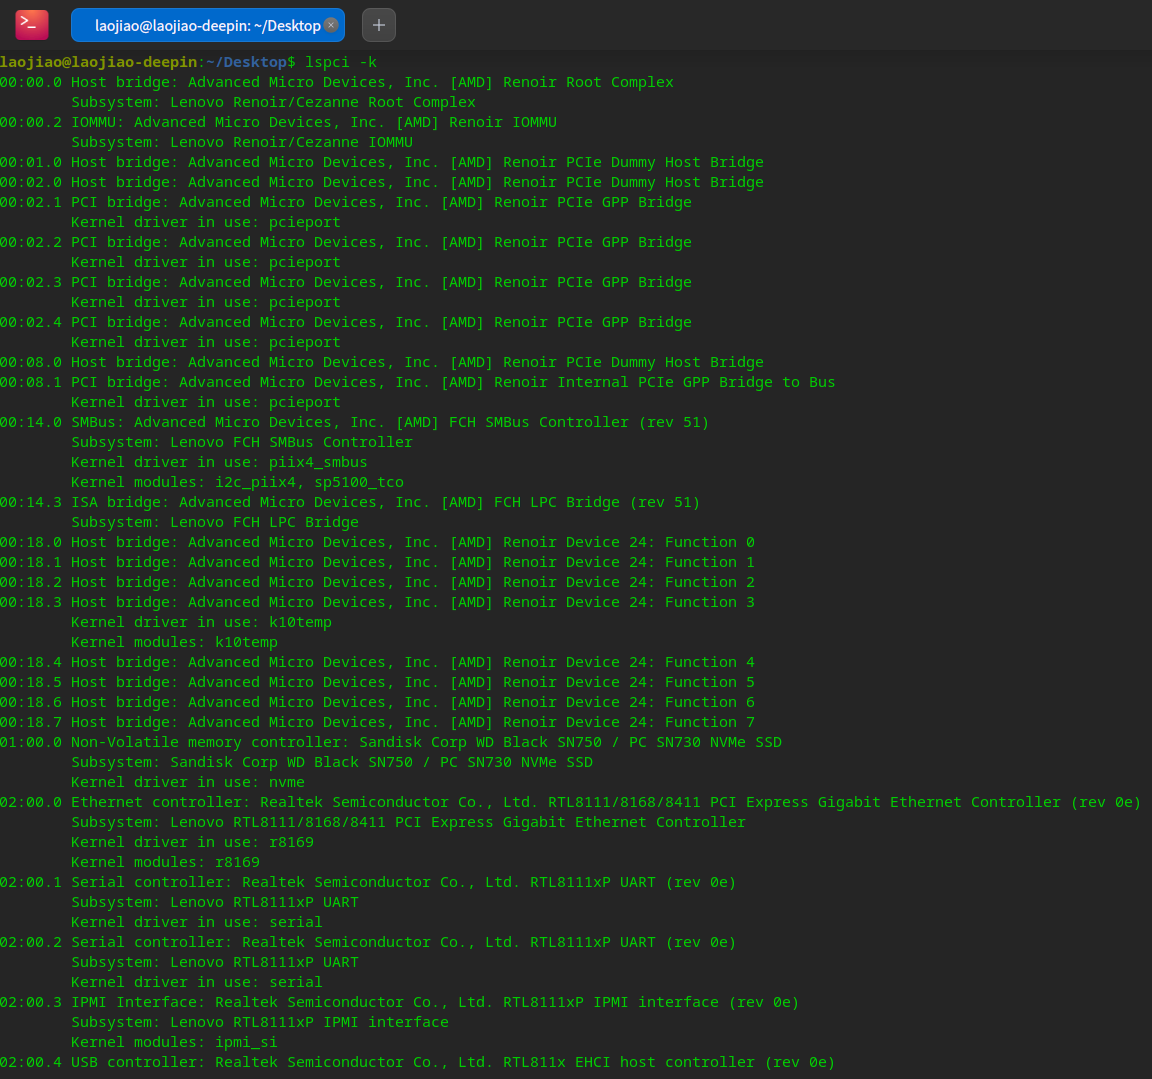
Task: Click '00:08.1 PCI bridge' Internal PCIe GPP Bridge line
Action: [x=418, y=382]
